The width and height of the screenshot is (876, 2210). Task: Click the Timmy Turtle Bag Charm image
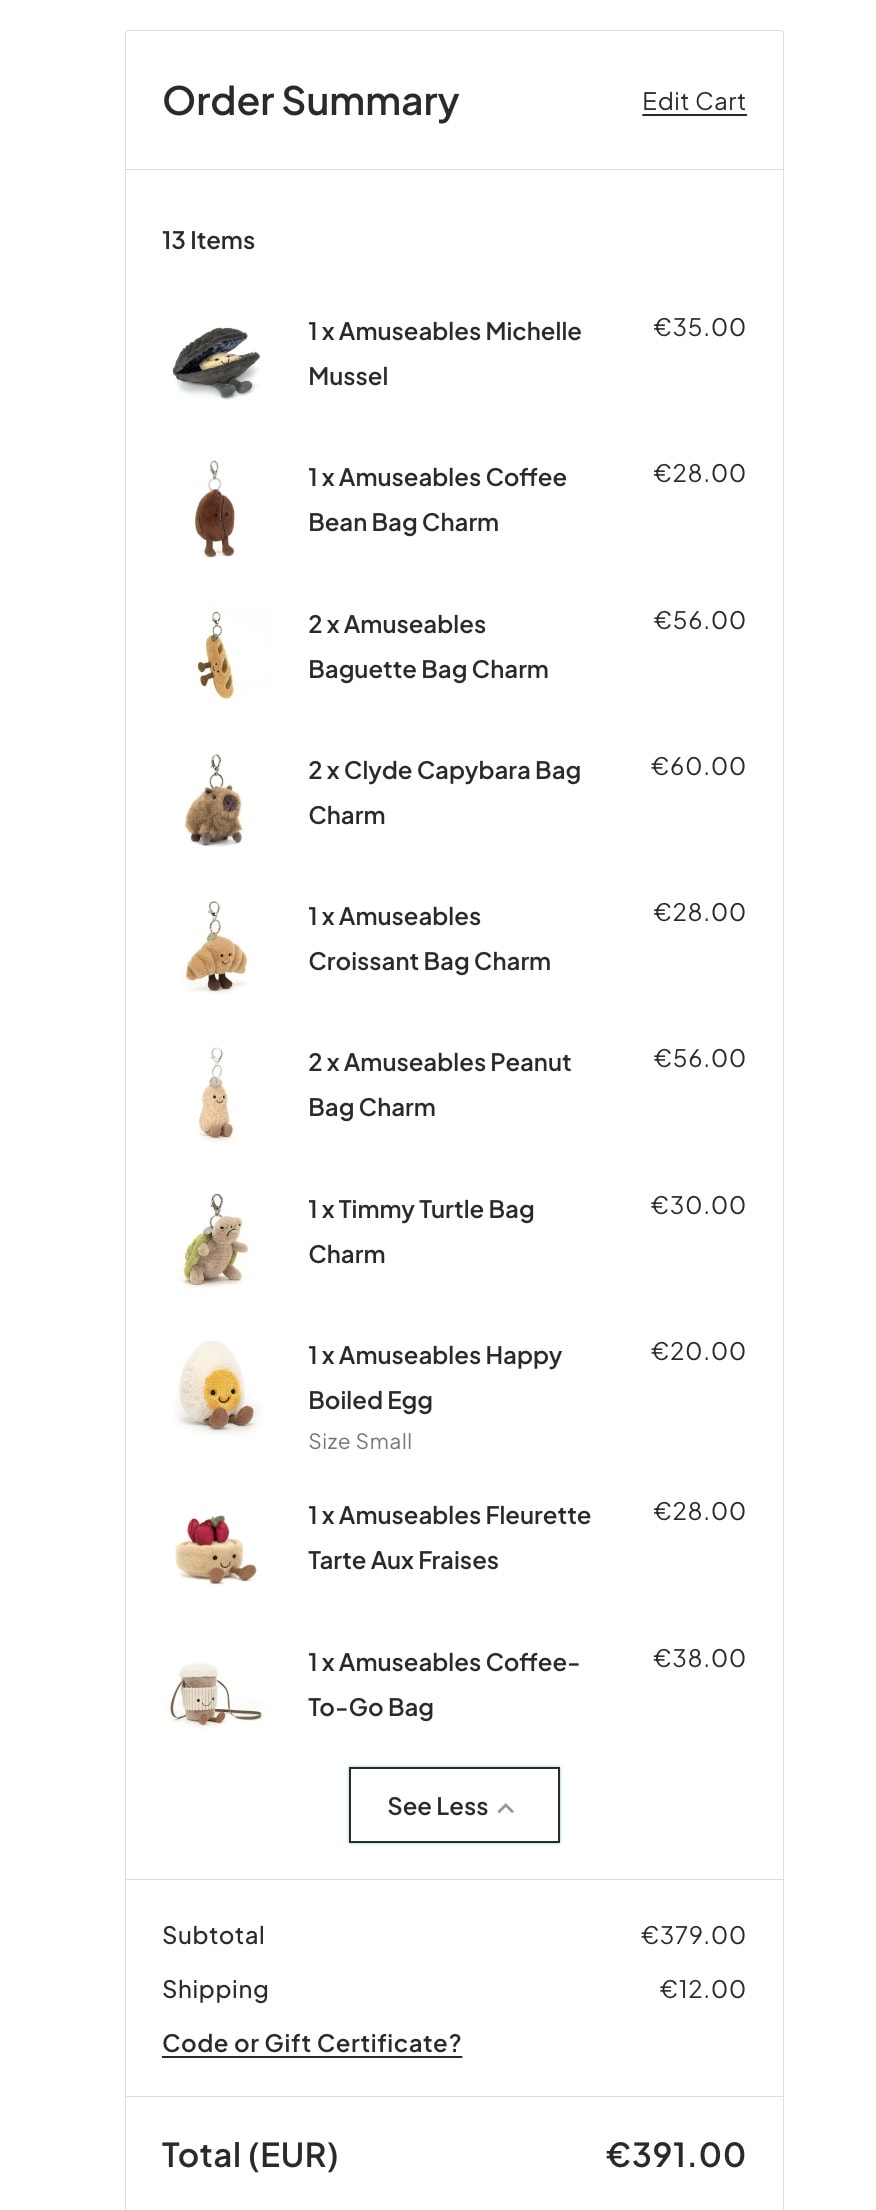point(216,1240)
